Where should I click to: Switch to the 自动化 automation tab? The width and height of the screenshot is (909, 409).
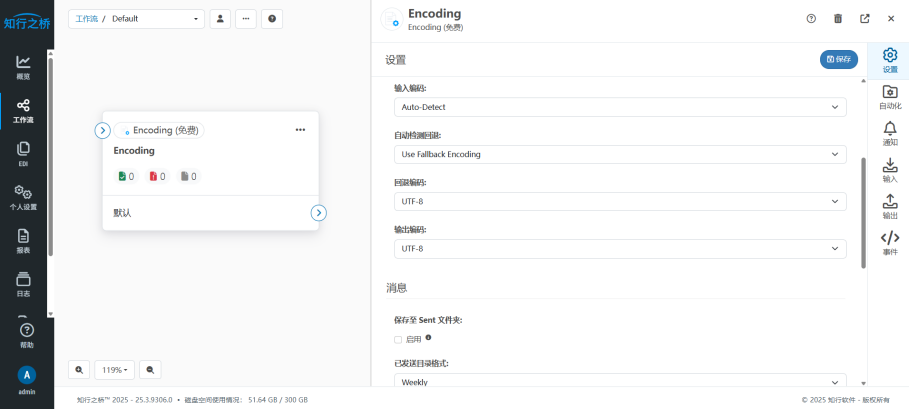(x=889, y=97)
